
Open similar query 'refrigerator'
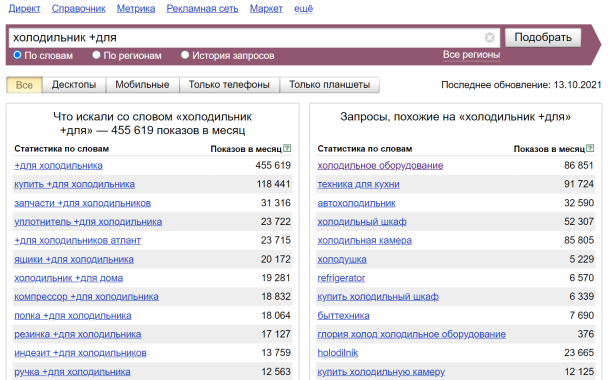(x=341, y=278)
